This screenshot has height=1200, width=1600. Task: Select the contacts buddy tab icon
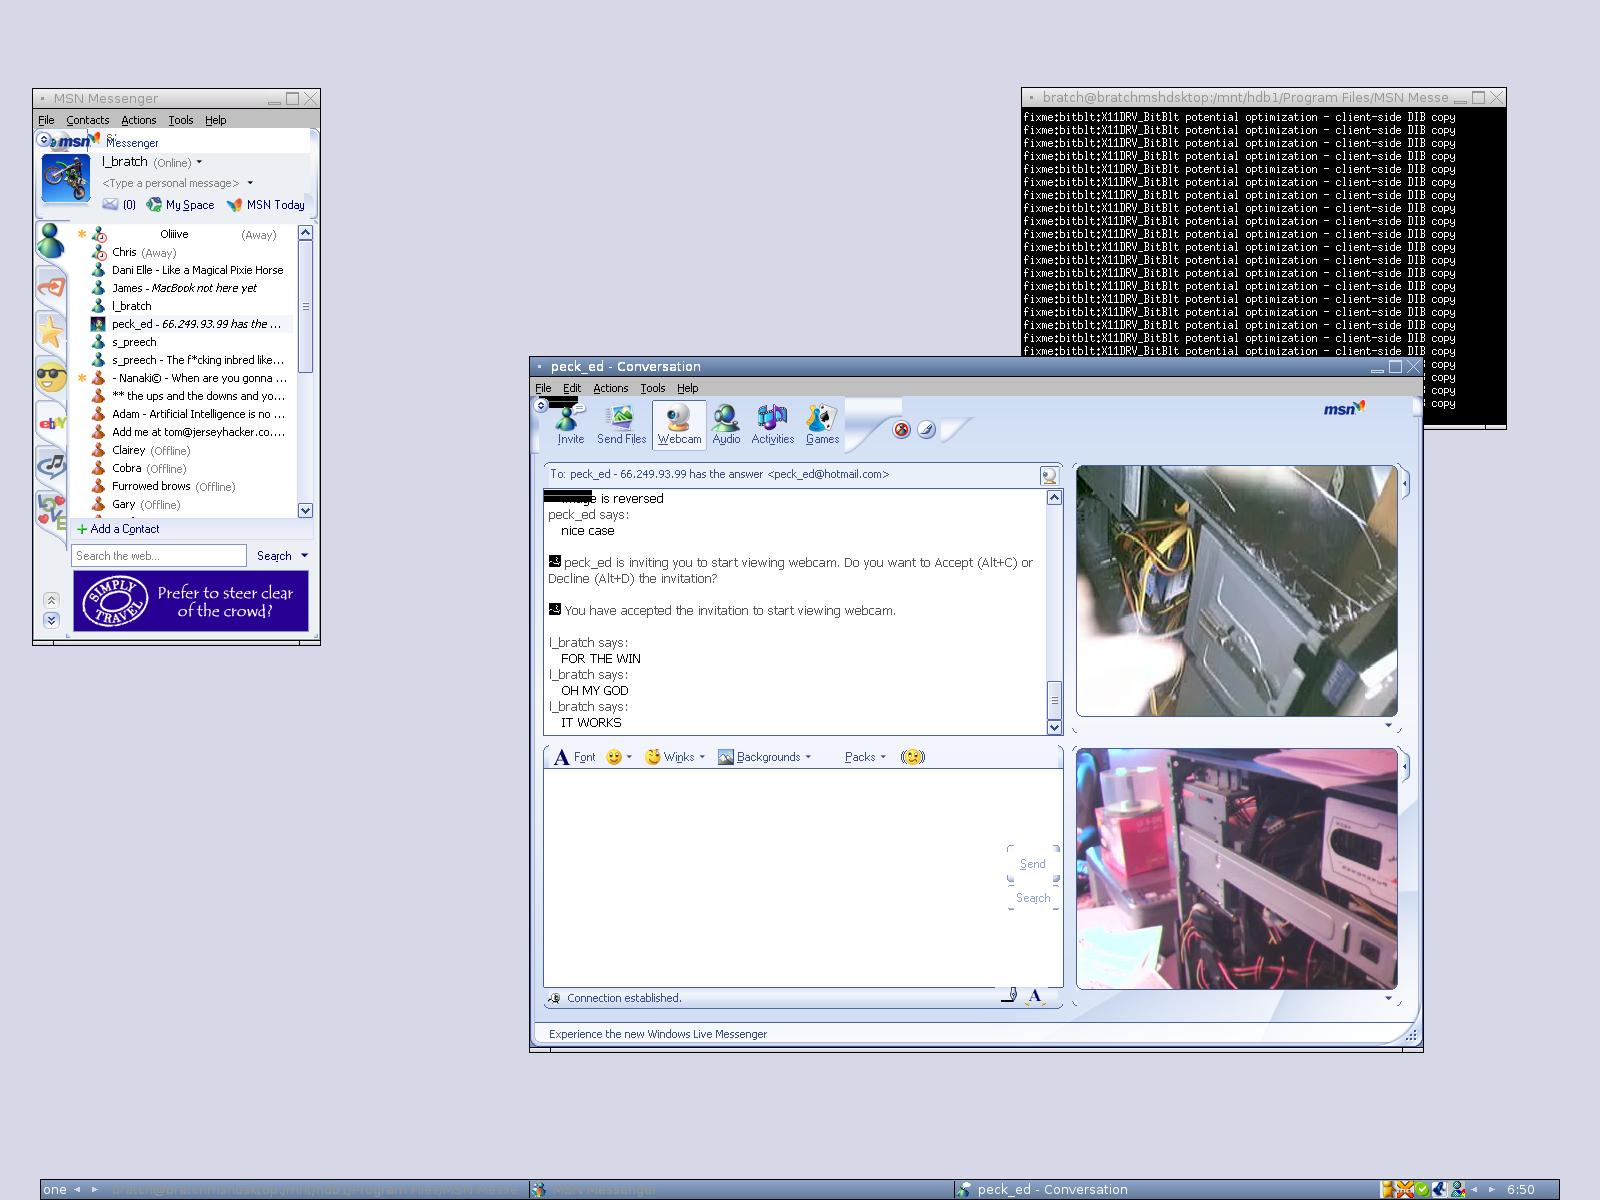[x=51, y=241]
